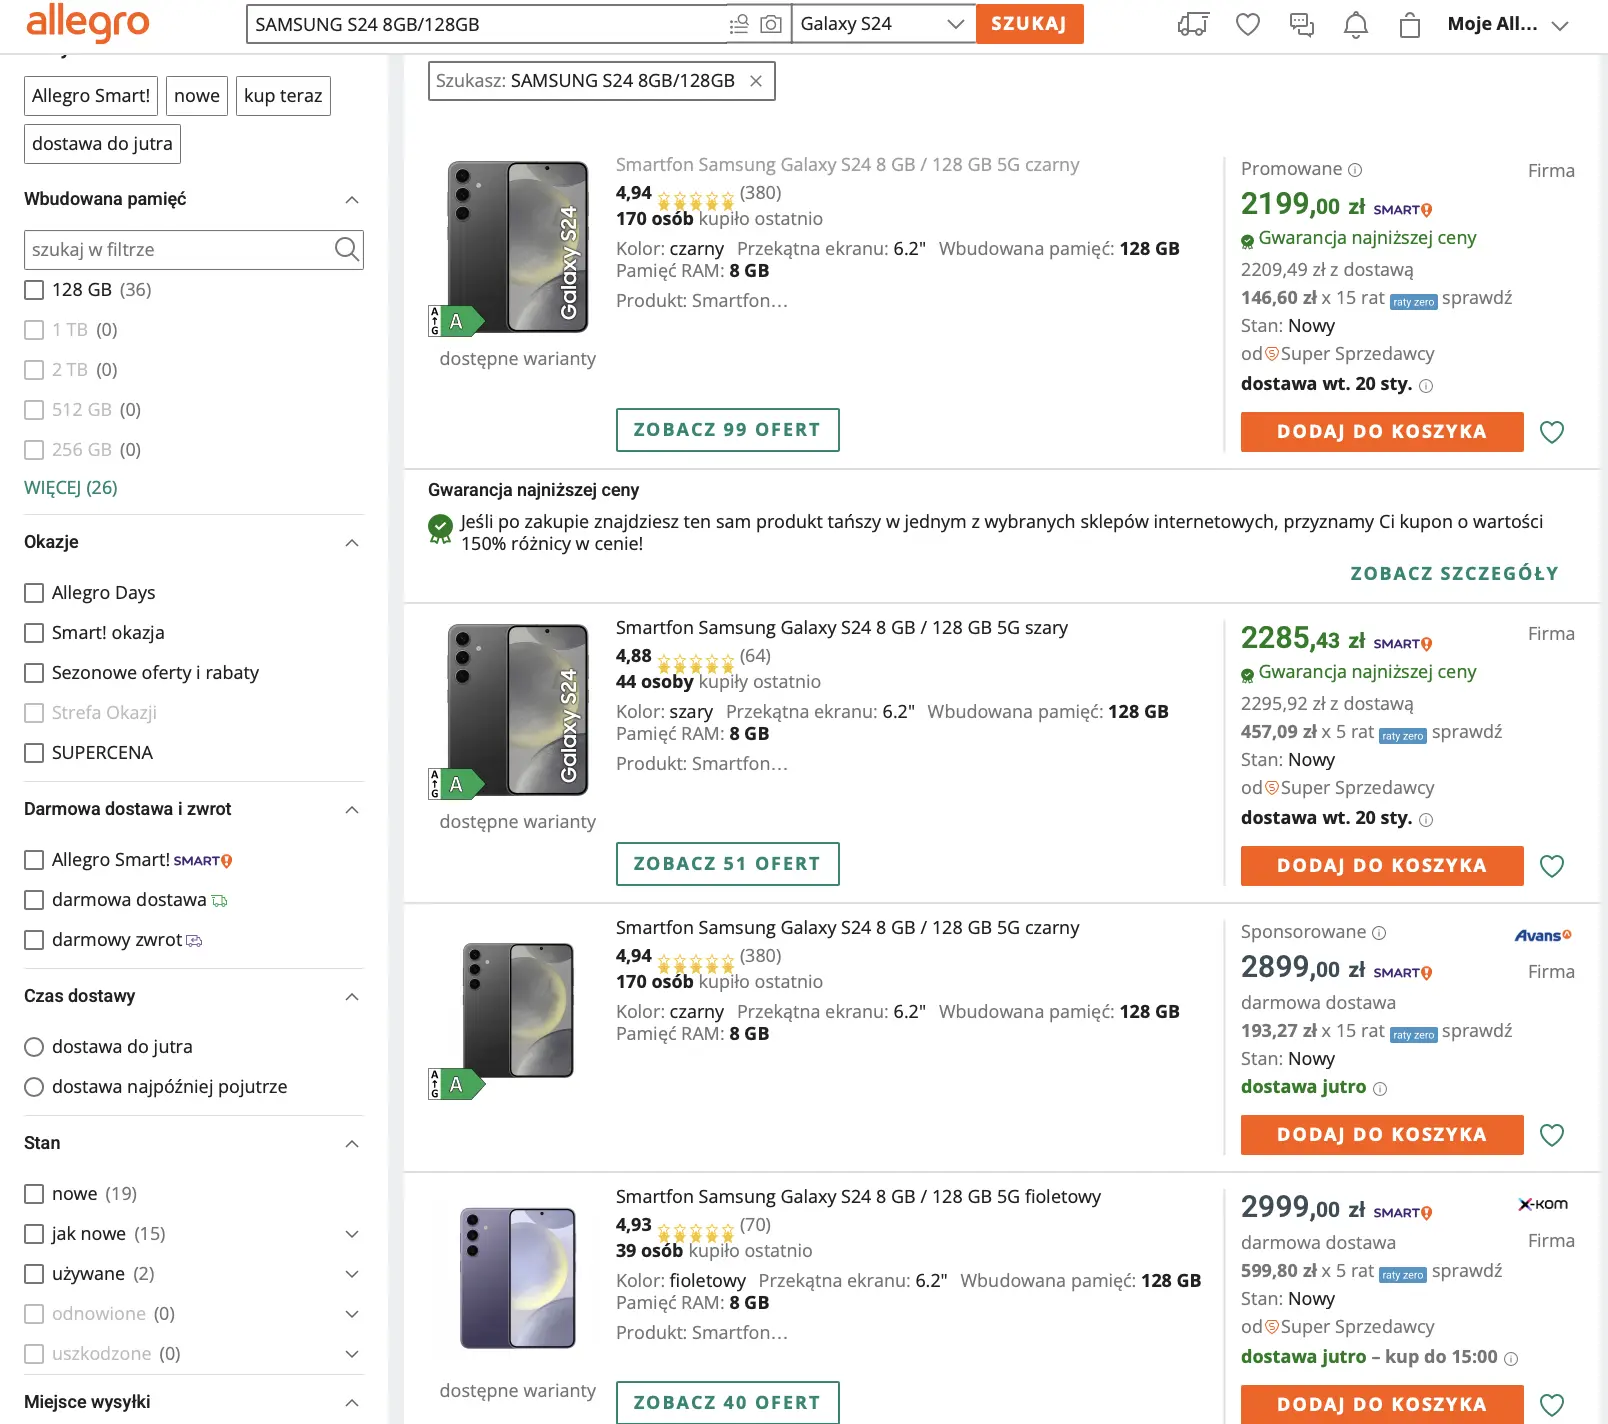Open the shopping cart bag icon
The height and width of the screenshot is (1424, 1608).
[x=1410, y=25]
